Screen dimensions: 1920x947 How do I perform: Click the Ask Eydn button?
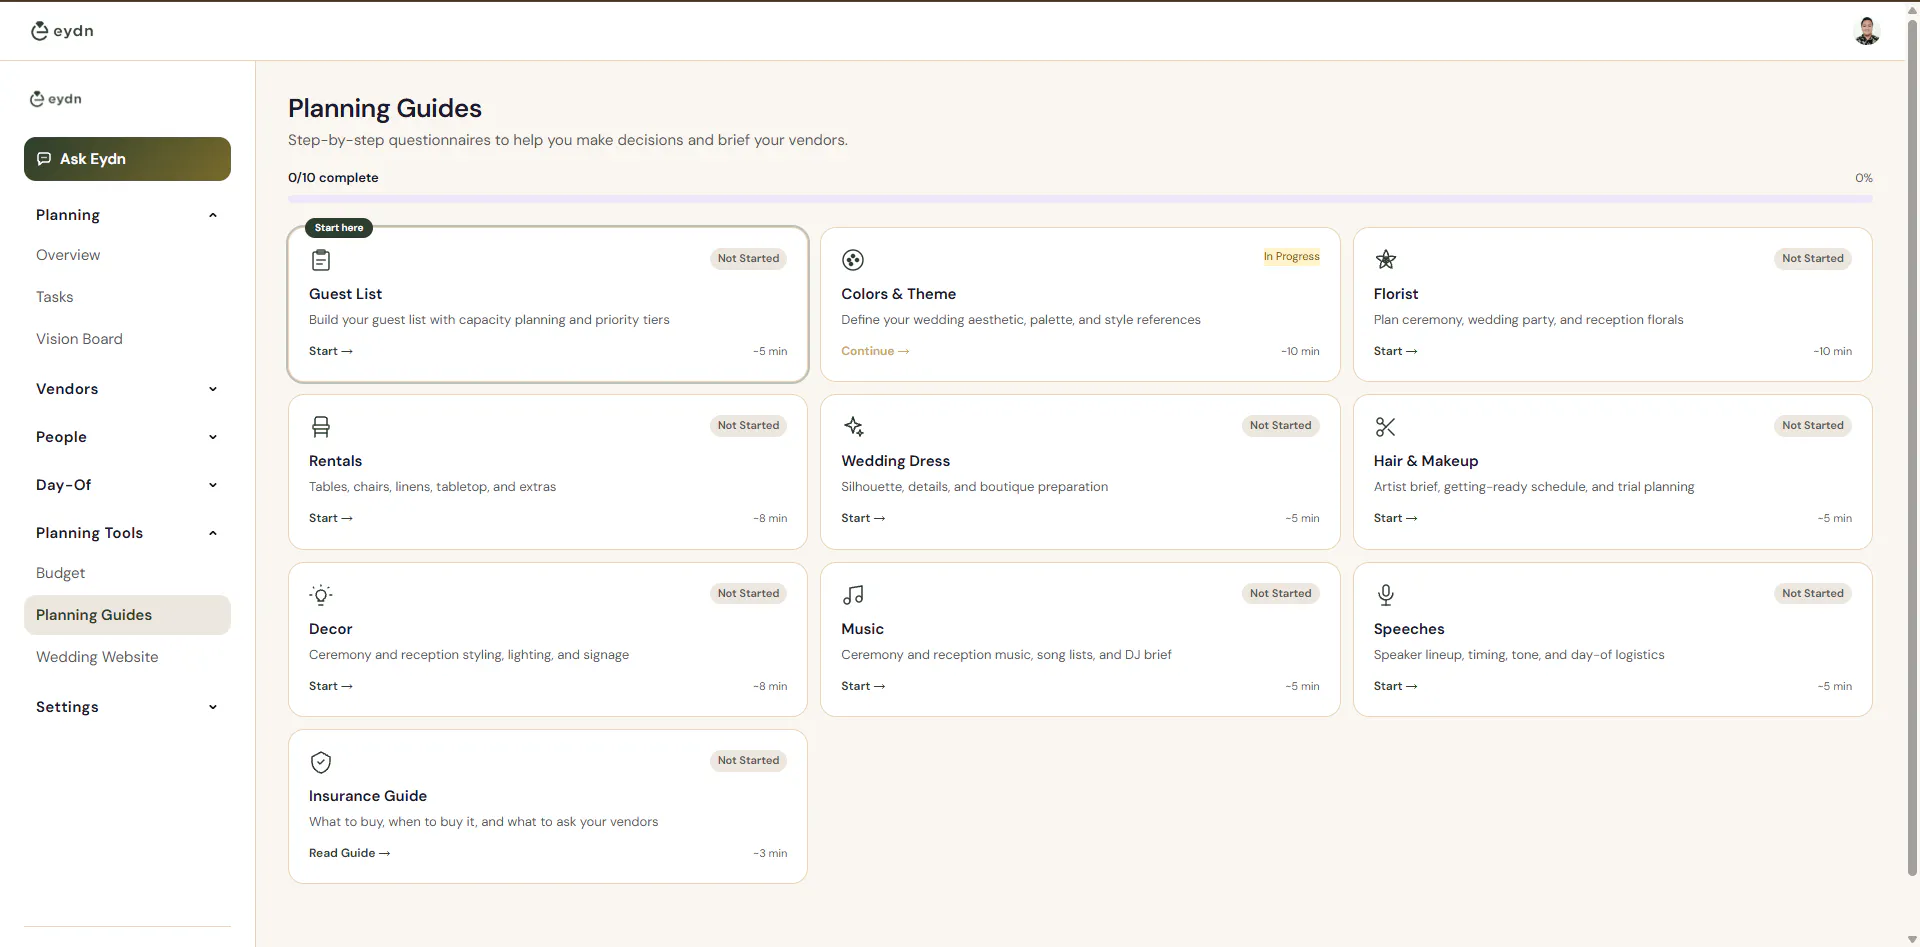click(x=127, y=159)
